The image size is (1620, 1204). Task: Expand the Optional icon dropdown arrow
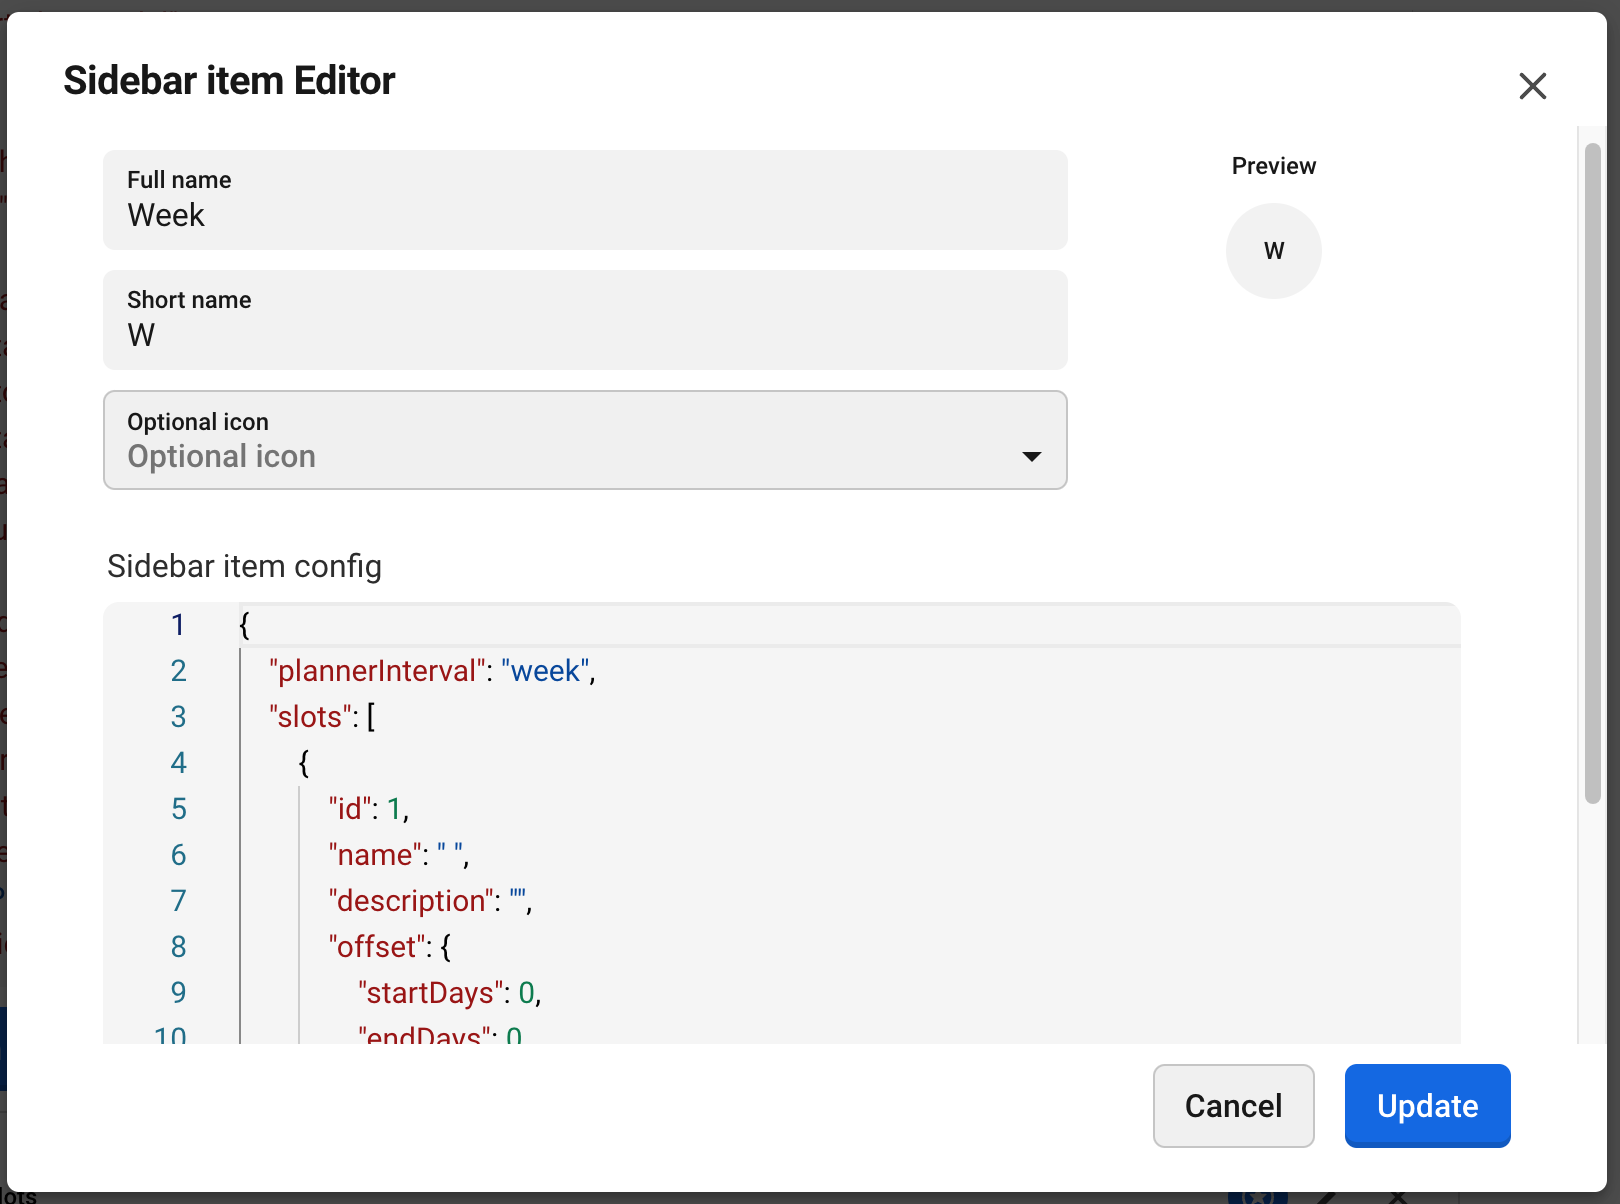pos(1031,456)
